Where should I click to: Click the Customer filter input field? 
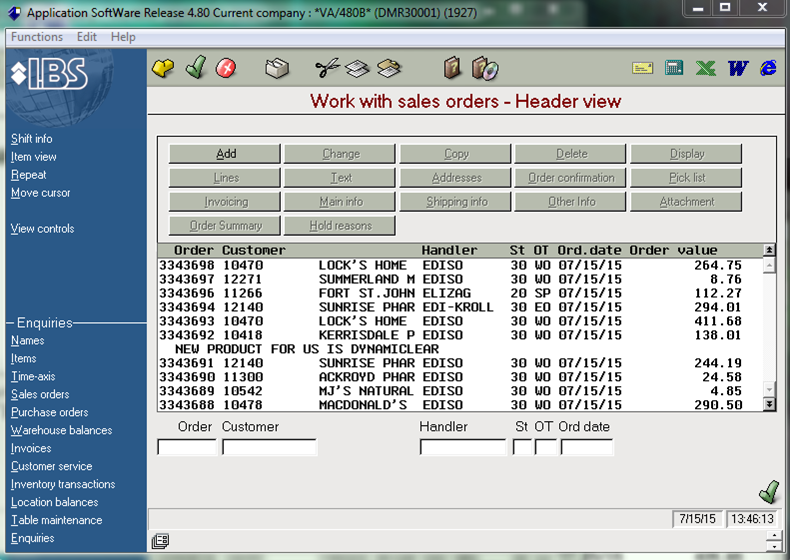[270, 447]
